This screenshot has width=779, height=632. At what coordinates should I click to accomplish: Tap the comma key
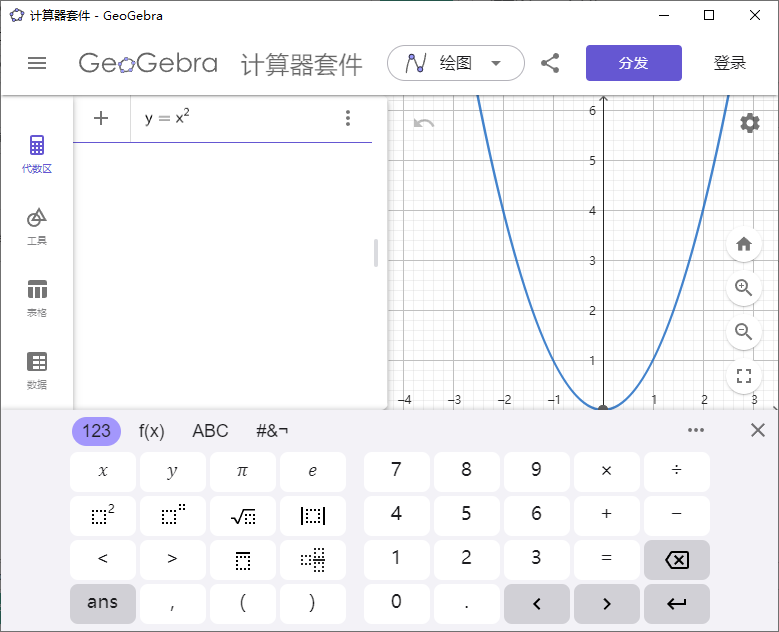tap(173, 604)
